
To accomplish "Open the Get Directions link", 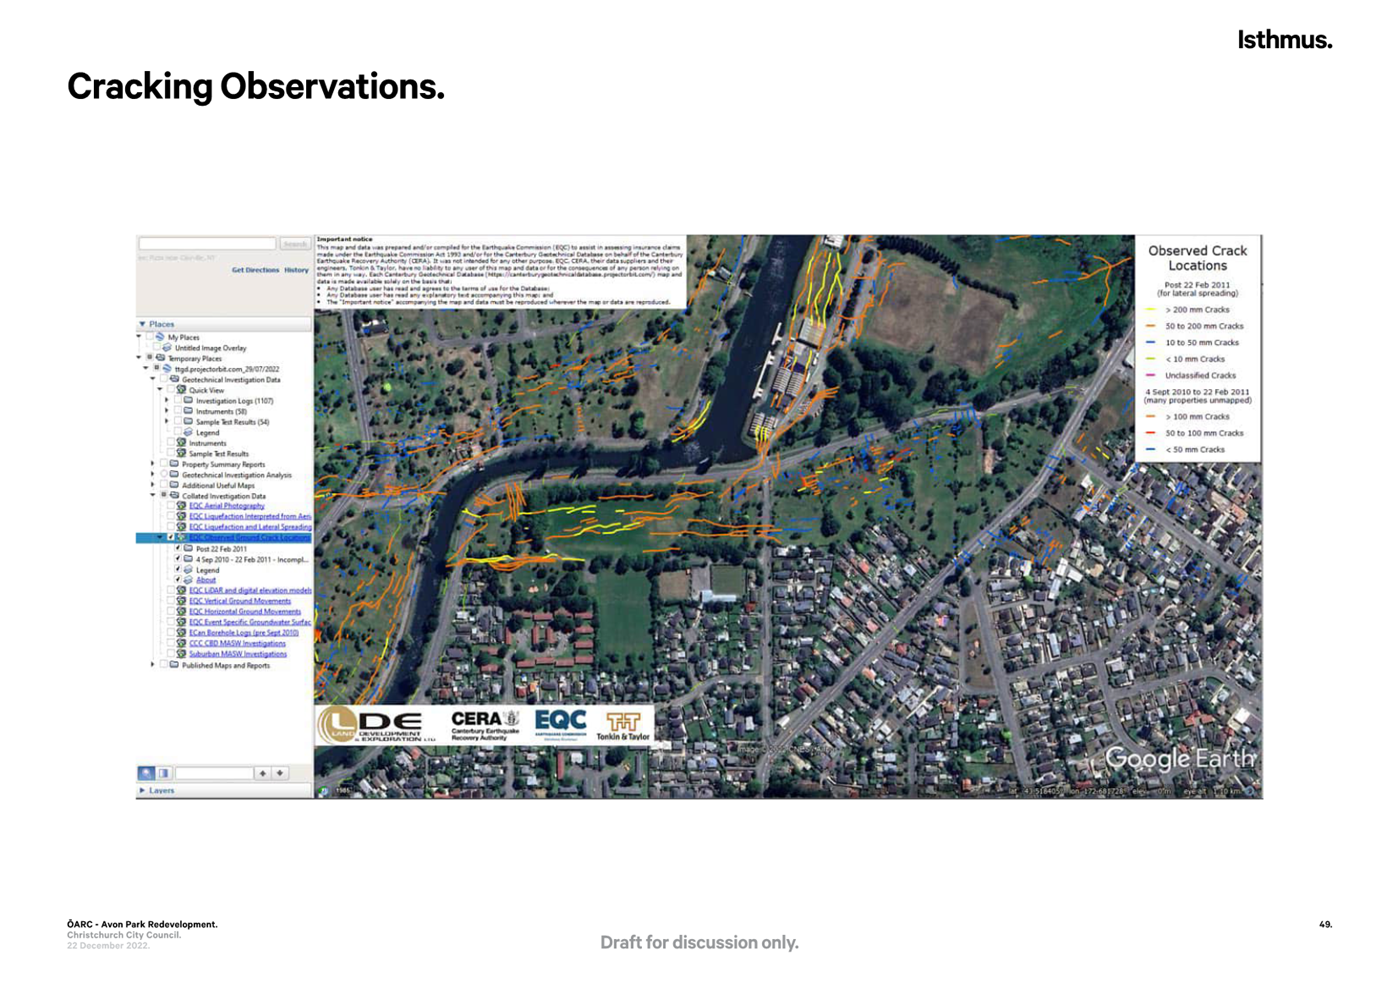I will [255, 270].
